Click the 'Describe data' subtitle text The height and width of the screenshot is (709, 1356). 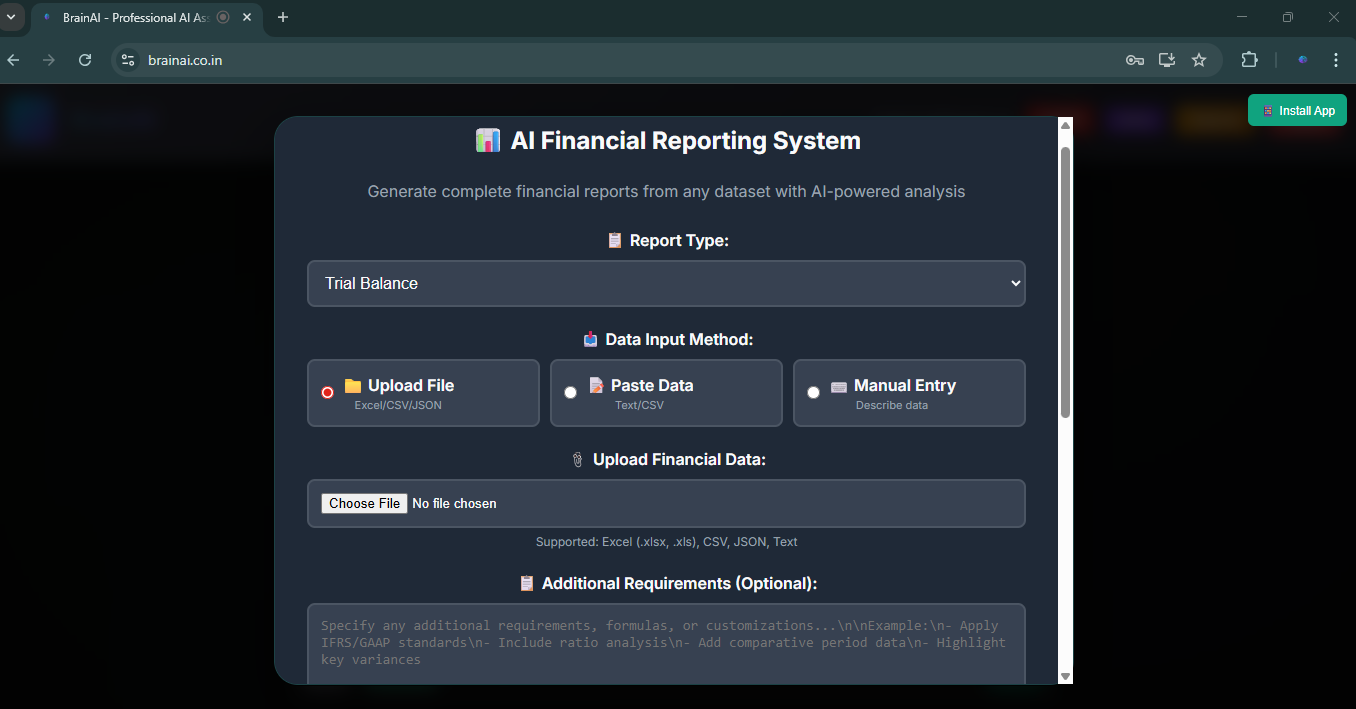892,406
